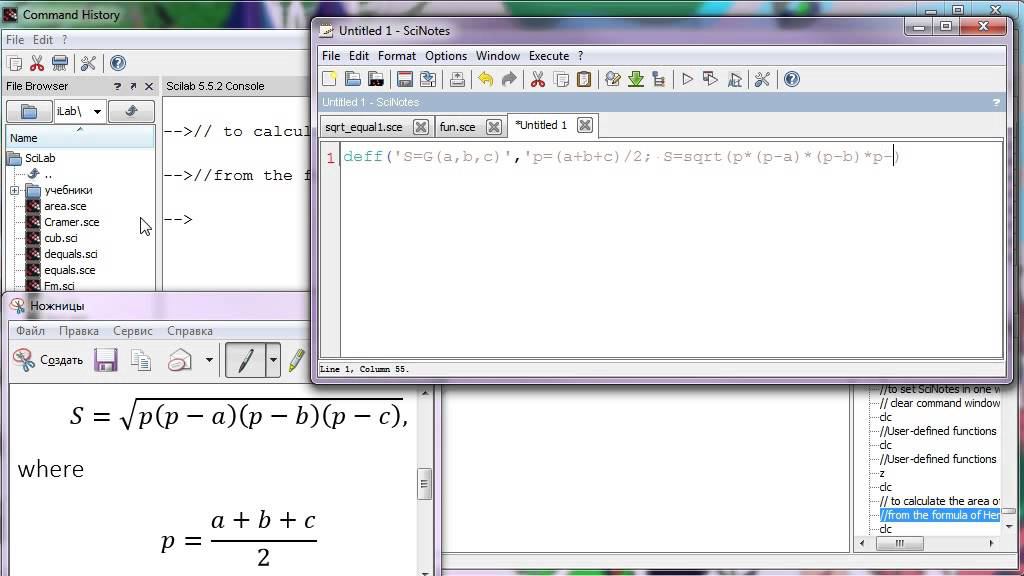Click File Browser undock arrow button

point(133,86)
